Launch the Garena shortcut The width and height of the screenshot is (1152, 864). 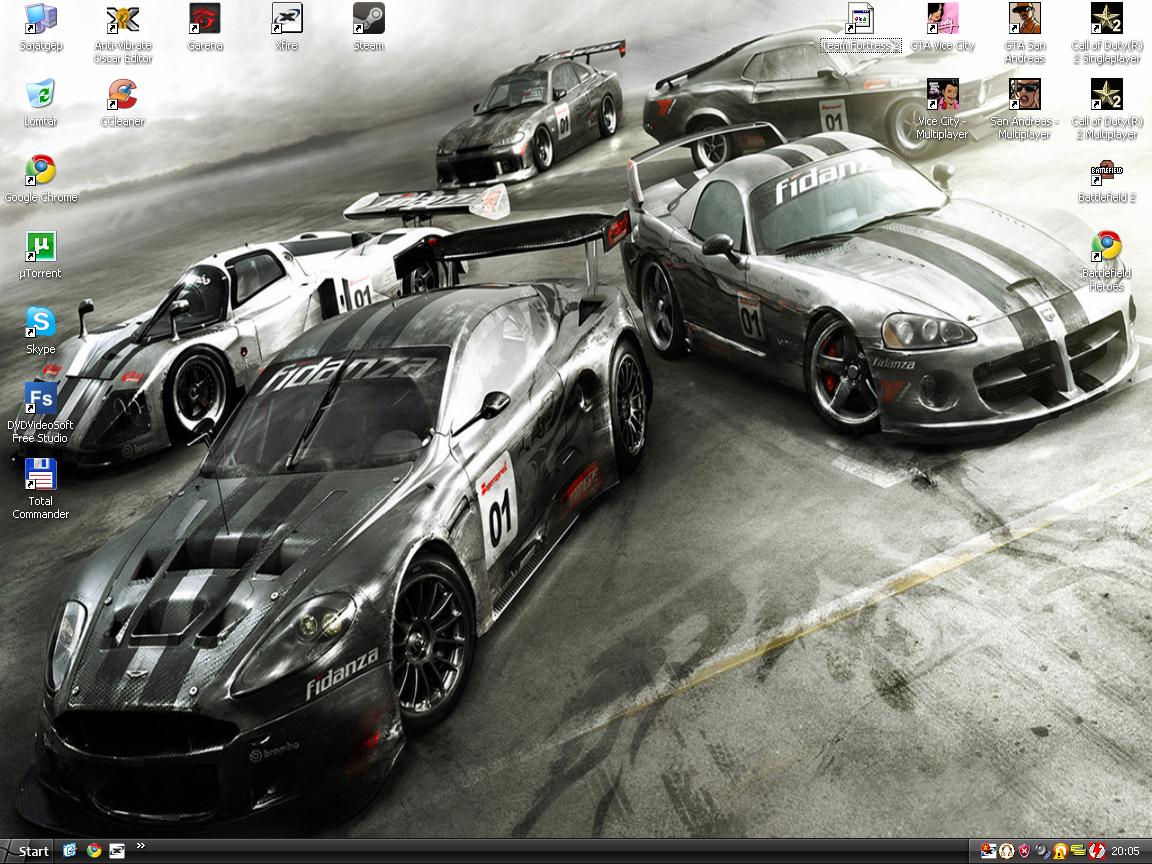[204, 28]
